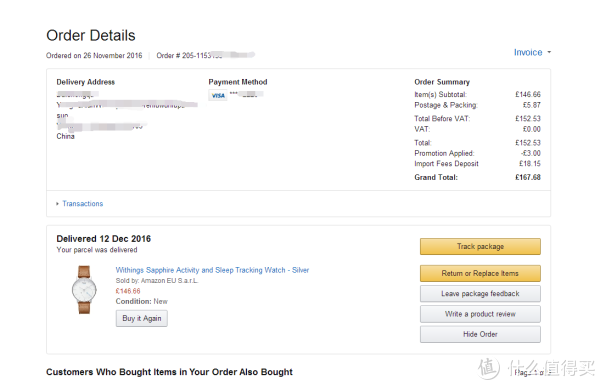Click the dropdown arrow beside Invoice
The height and width of the screenshot is (385, 600).
pos(549,52)
